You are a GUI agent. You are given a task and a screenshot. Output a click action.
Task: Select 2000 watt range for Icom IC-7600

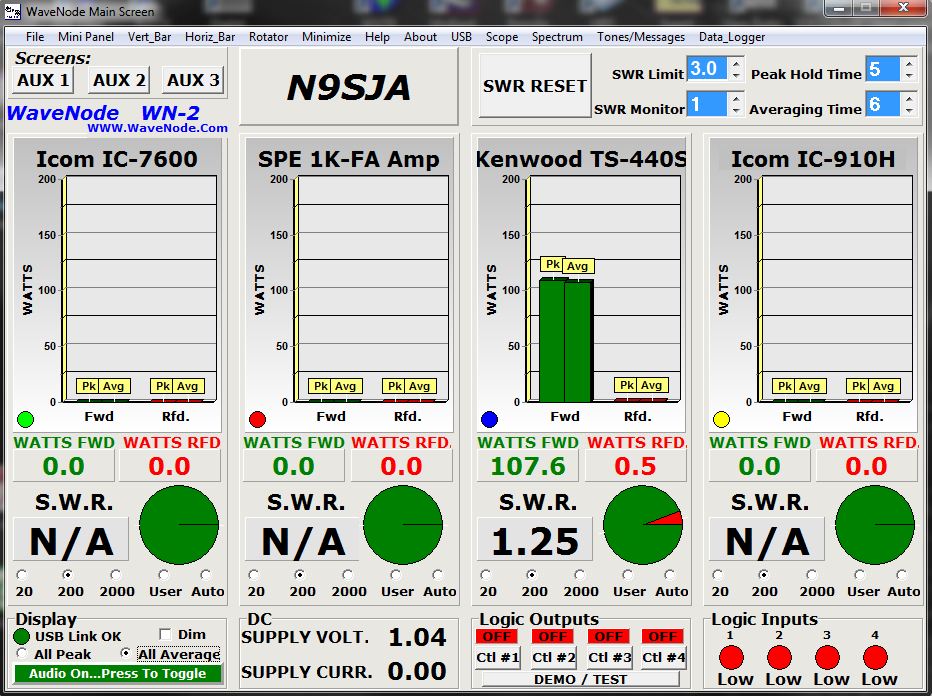[x=115, y=575]
